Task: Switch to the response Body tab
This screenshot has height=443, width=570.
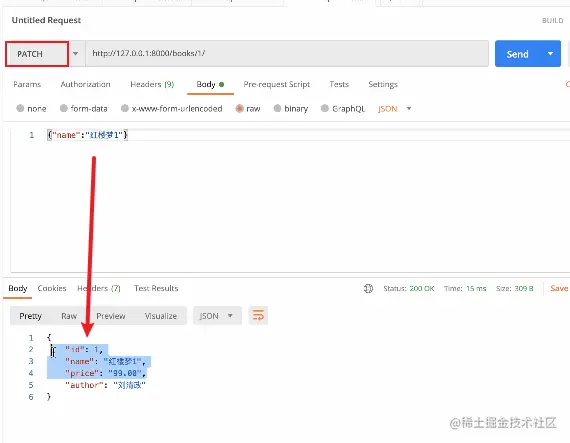Action: tap(17, 288)
